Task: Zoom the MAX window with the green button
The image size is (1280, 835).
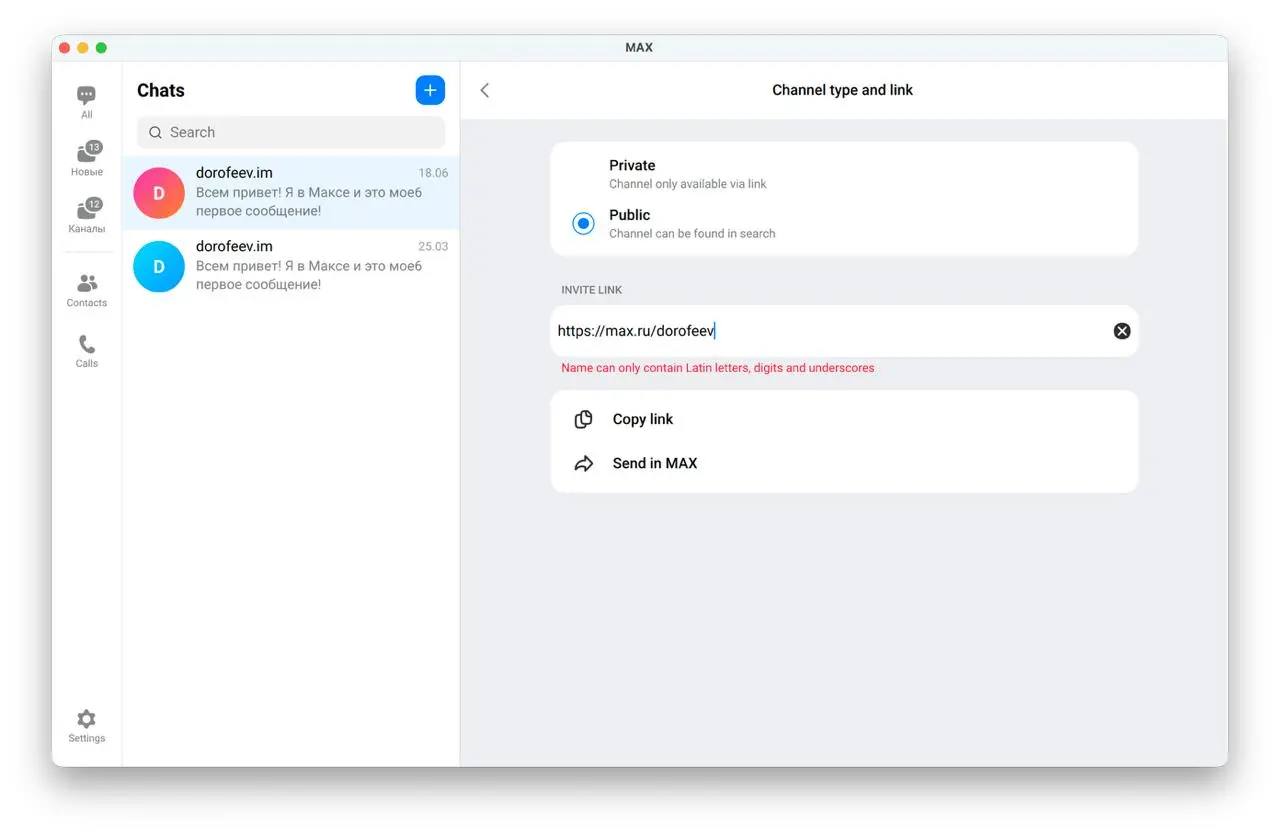Action: tap(101, 48)
